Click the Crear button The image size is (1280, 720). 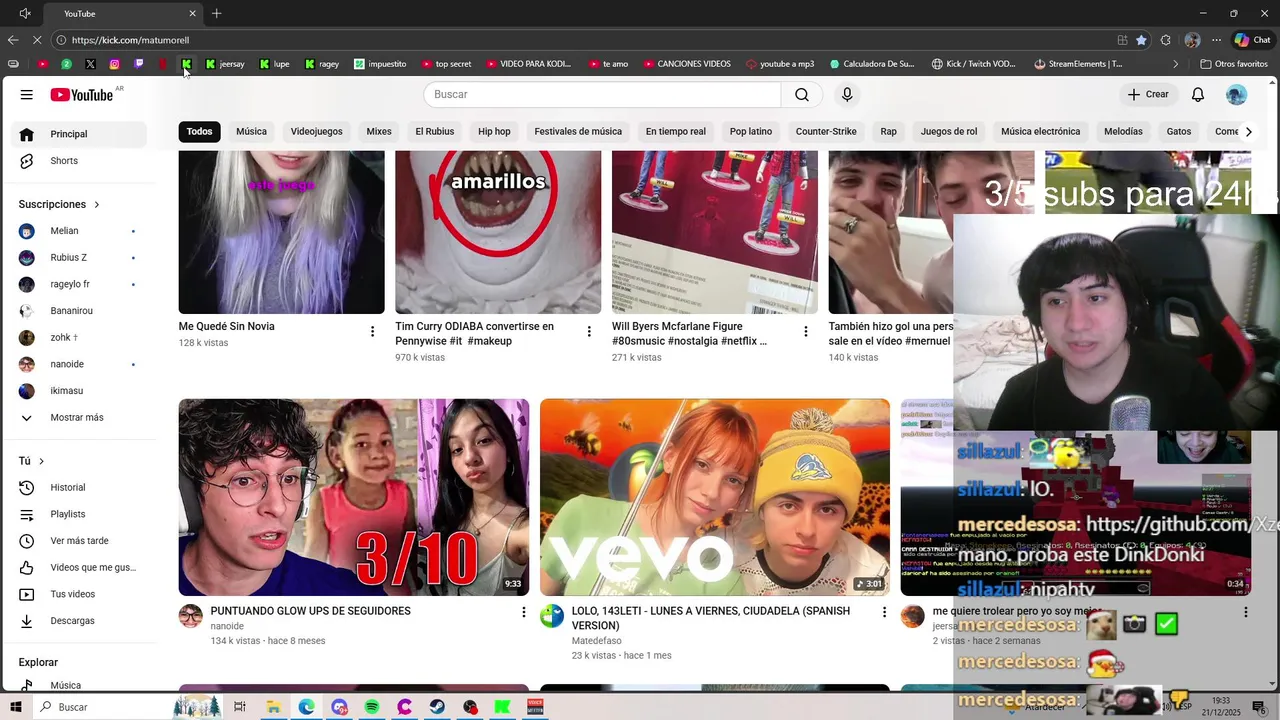pyautogui.click(x=1148, y=94)
